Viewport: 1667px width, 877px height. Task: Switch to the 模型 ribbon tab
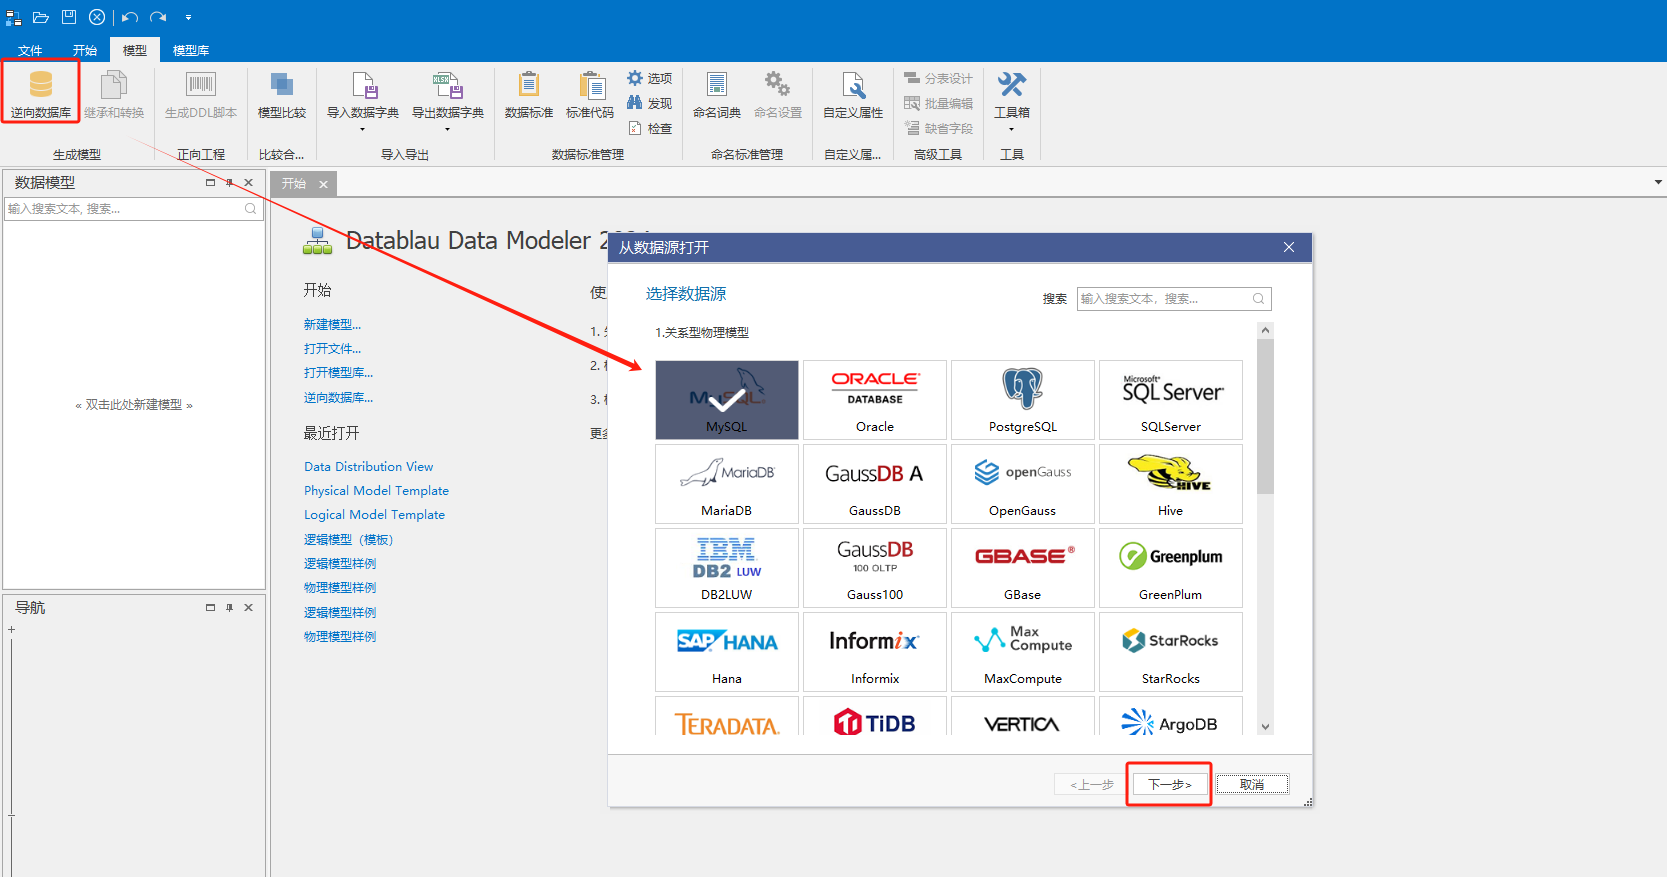135,50
